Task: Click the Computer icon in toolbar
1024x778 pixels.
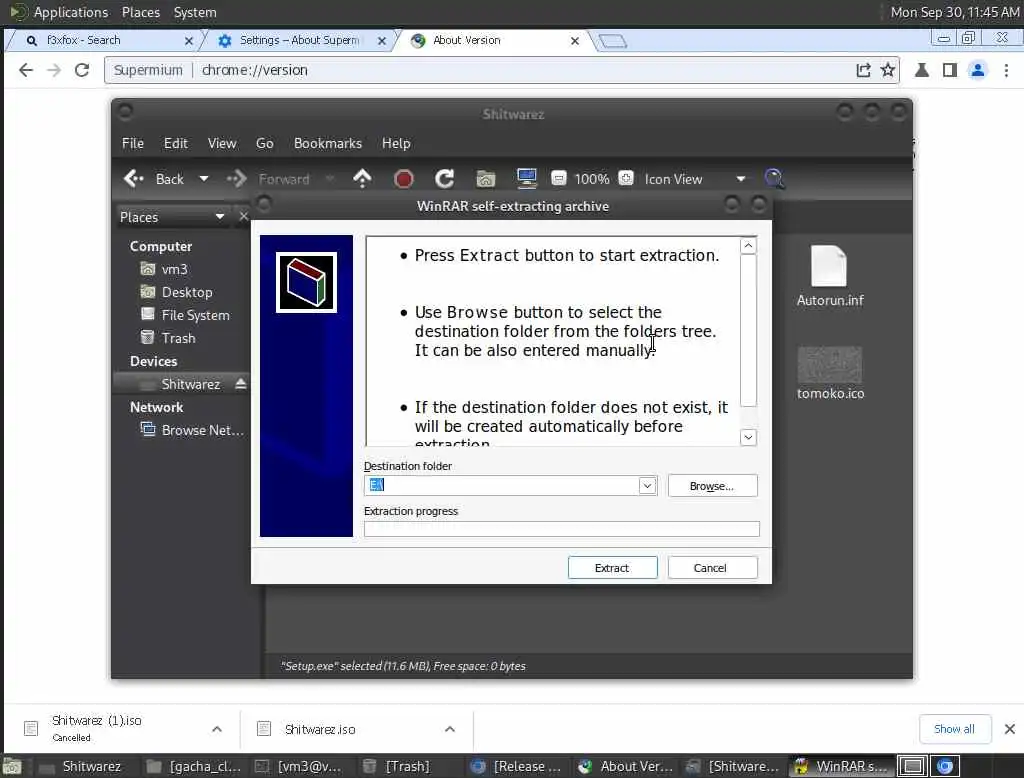Action: click(x=526, y=178)
